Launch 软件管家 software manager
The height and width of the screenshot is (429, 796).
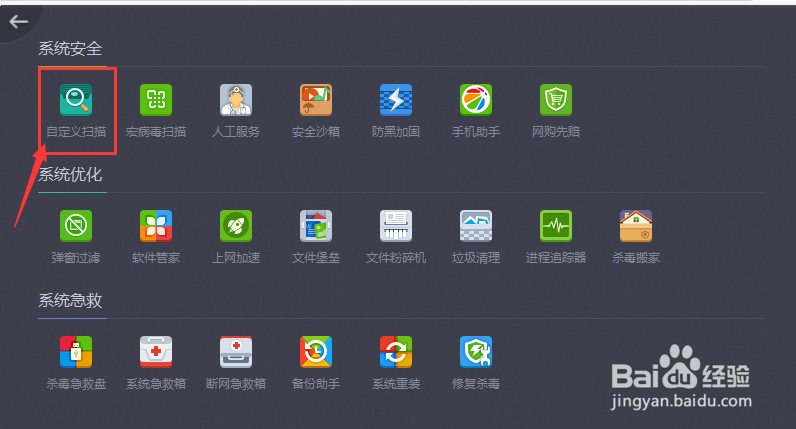[156, 226]
